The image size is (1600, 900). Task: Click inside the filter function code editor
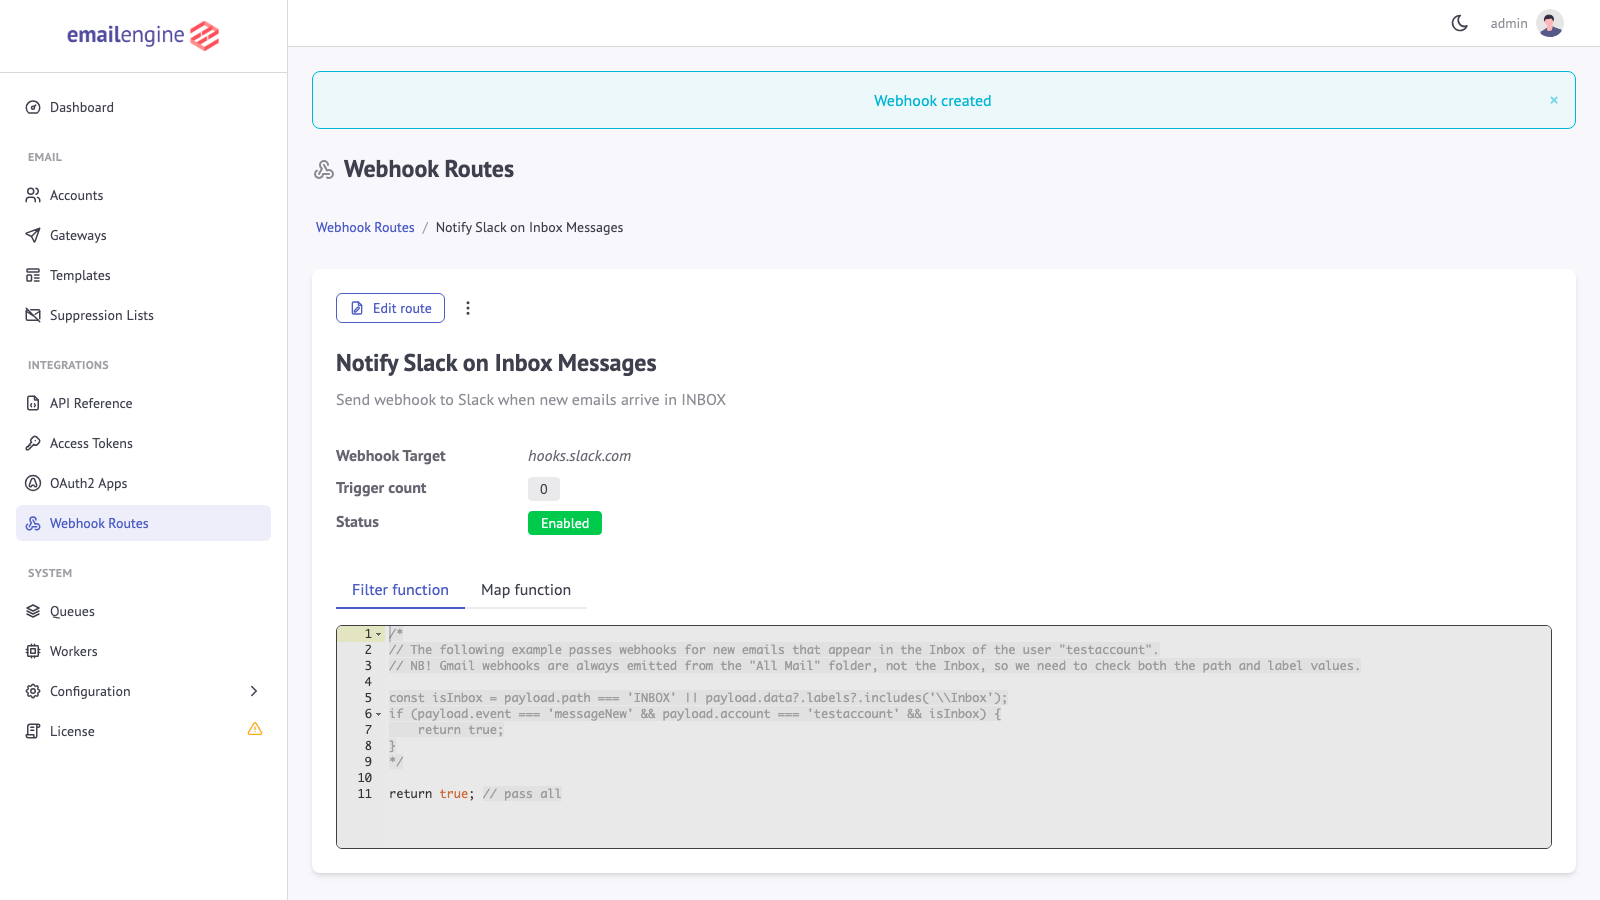coord(944,737)
